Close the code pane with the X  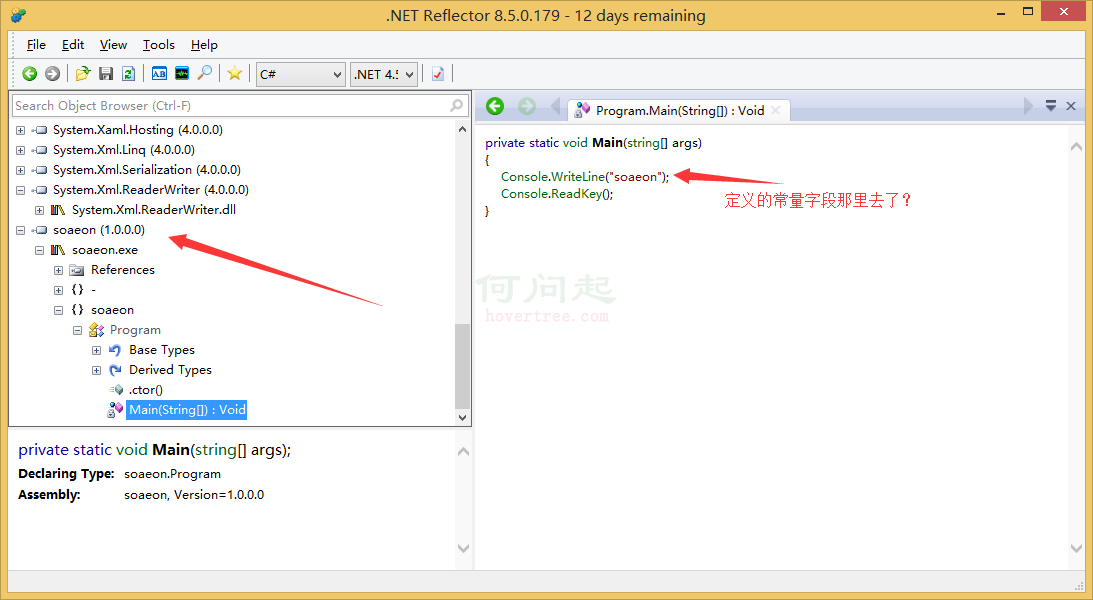pos(1071,106)
